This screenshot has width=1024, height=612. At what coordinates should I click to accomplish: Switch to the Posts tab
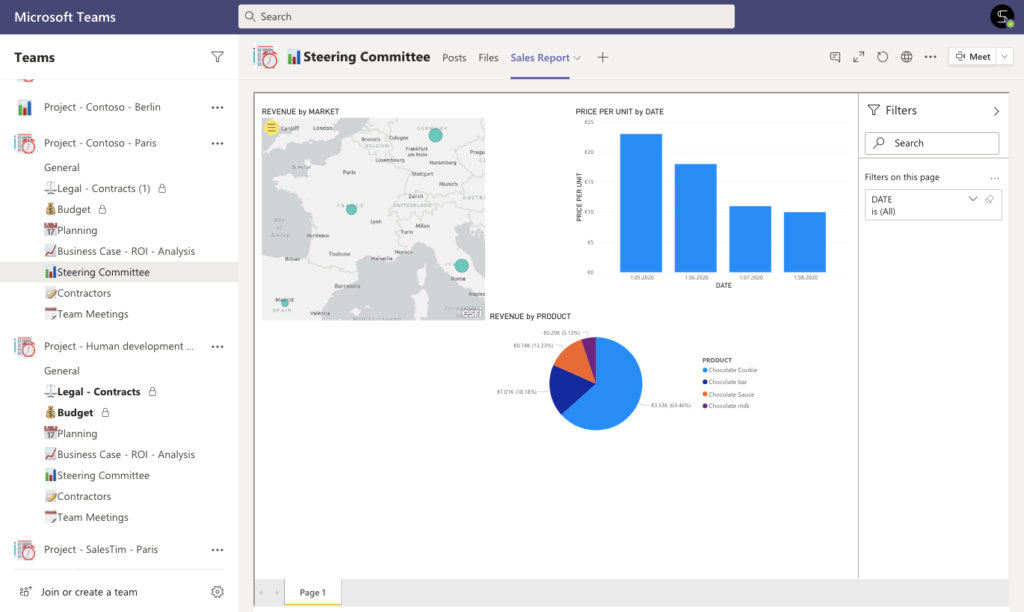454,57
